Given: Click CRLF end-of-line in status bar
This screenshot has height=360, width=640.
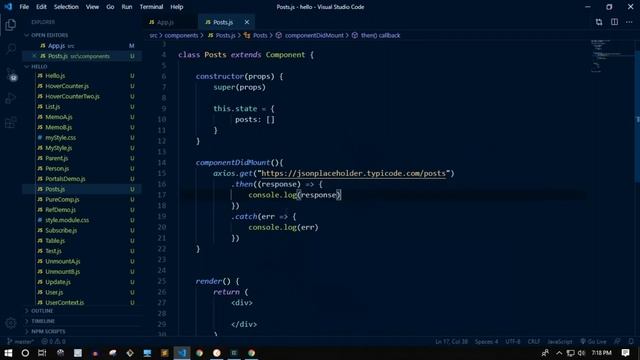Looking at the screenshot, I should (534, 342).
